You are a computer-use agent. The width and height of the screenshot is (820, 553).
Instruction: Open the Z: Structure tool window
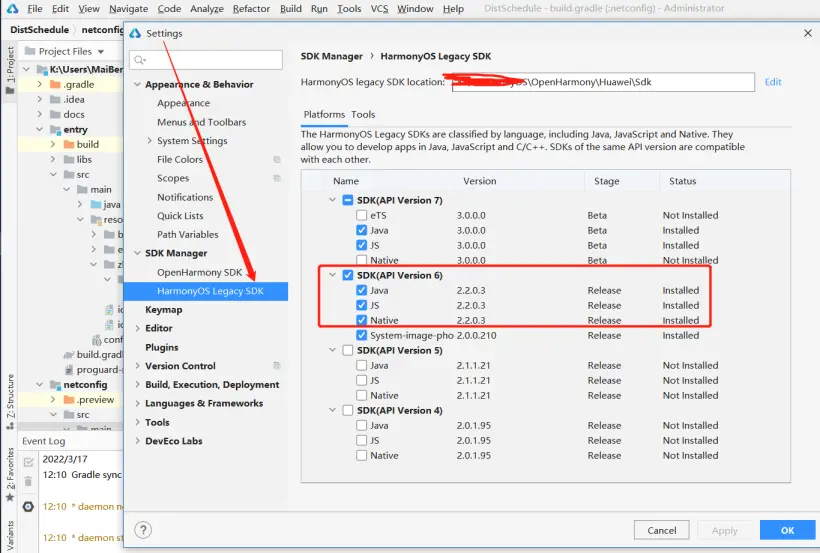click(10, 401)
